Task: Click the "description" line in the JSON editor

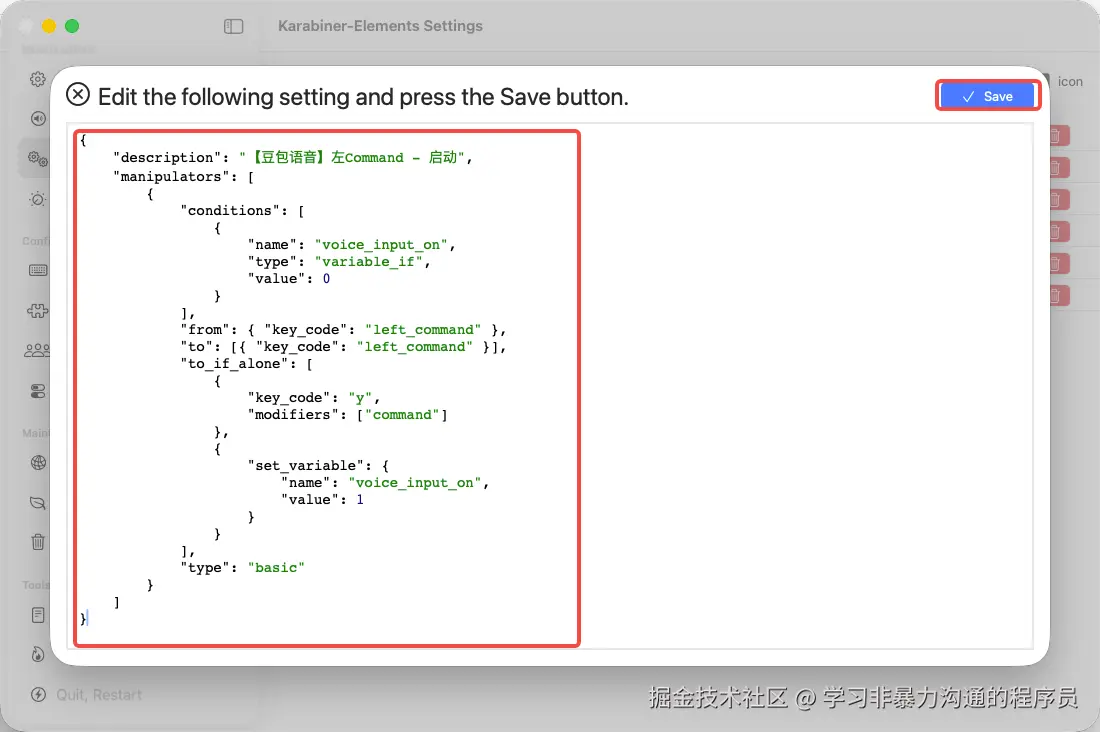Action: click(x=293, y=157)
